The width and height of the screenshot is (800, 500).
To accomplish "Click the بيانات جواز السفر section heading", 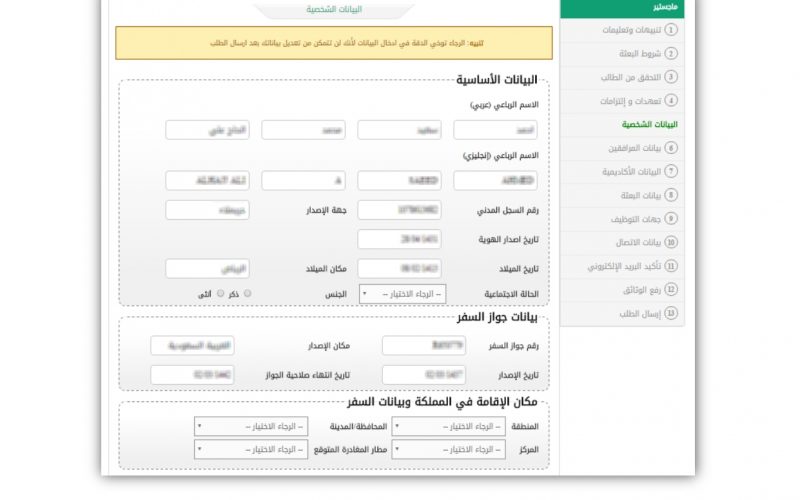I will point(497,317).
